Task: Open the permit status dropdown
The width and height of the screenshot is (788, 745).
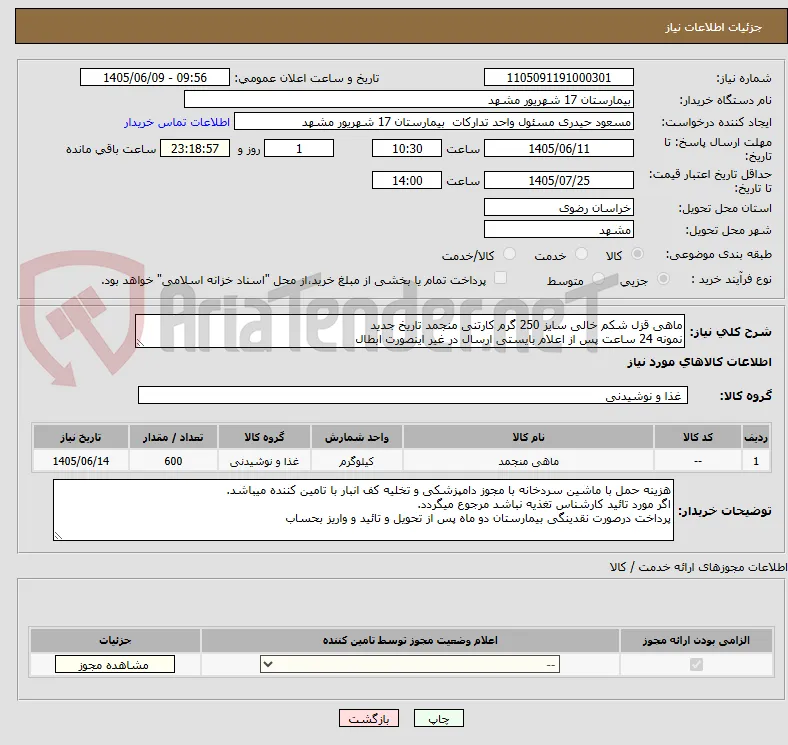Action: (410, 665)
